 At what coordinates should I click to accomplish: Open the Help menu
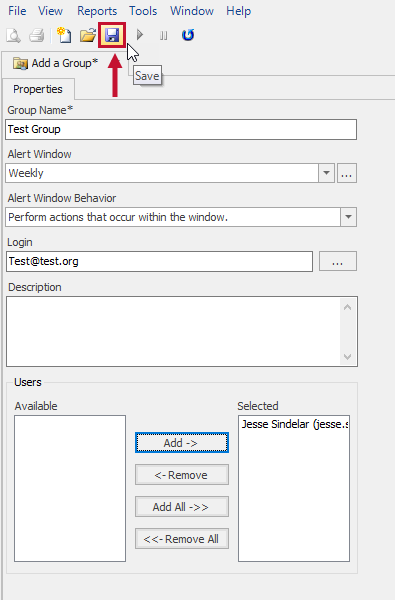coord(238,11)
